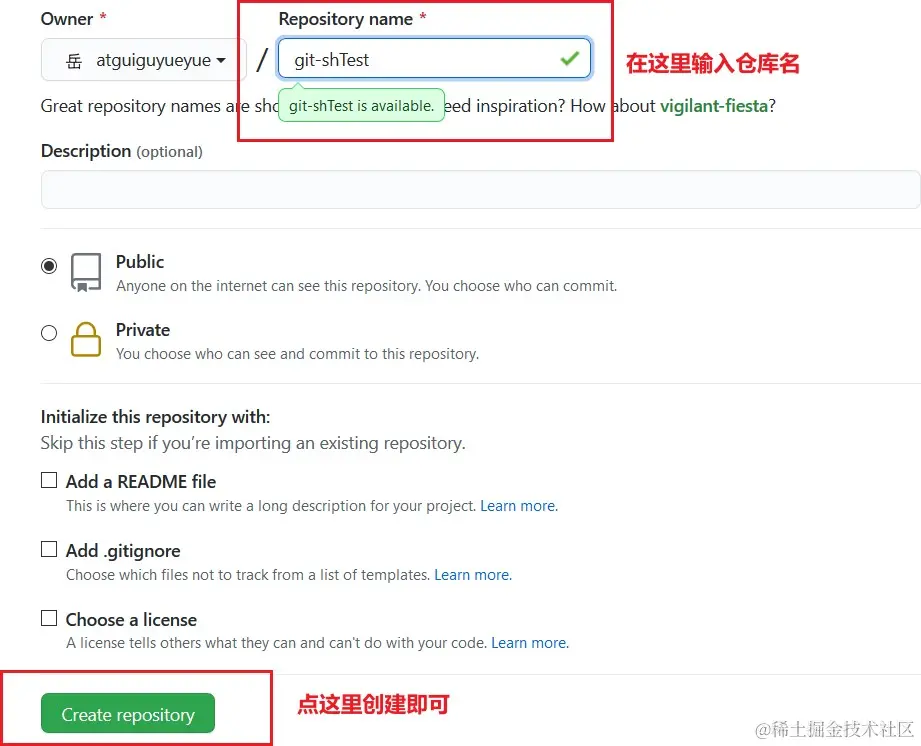Click into the Description text field
921x746 pixels.
[x=480, y=189]
